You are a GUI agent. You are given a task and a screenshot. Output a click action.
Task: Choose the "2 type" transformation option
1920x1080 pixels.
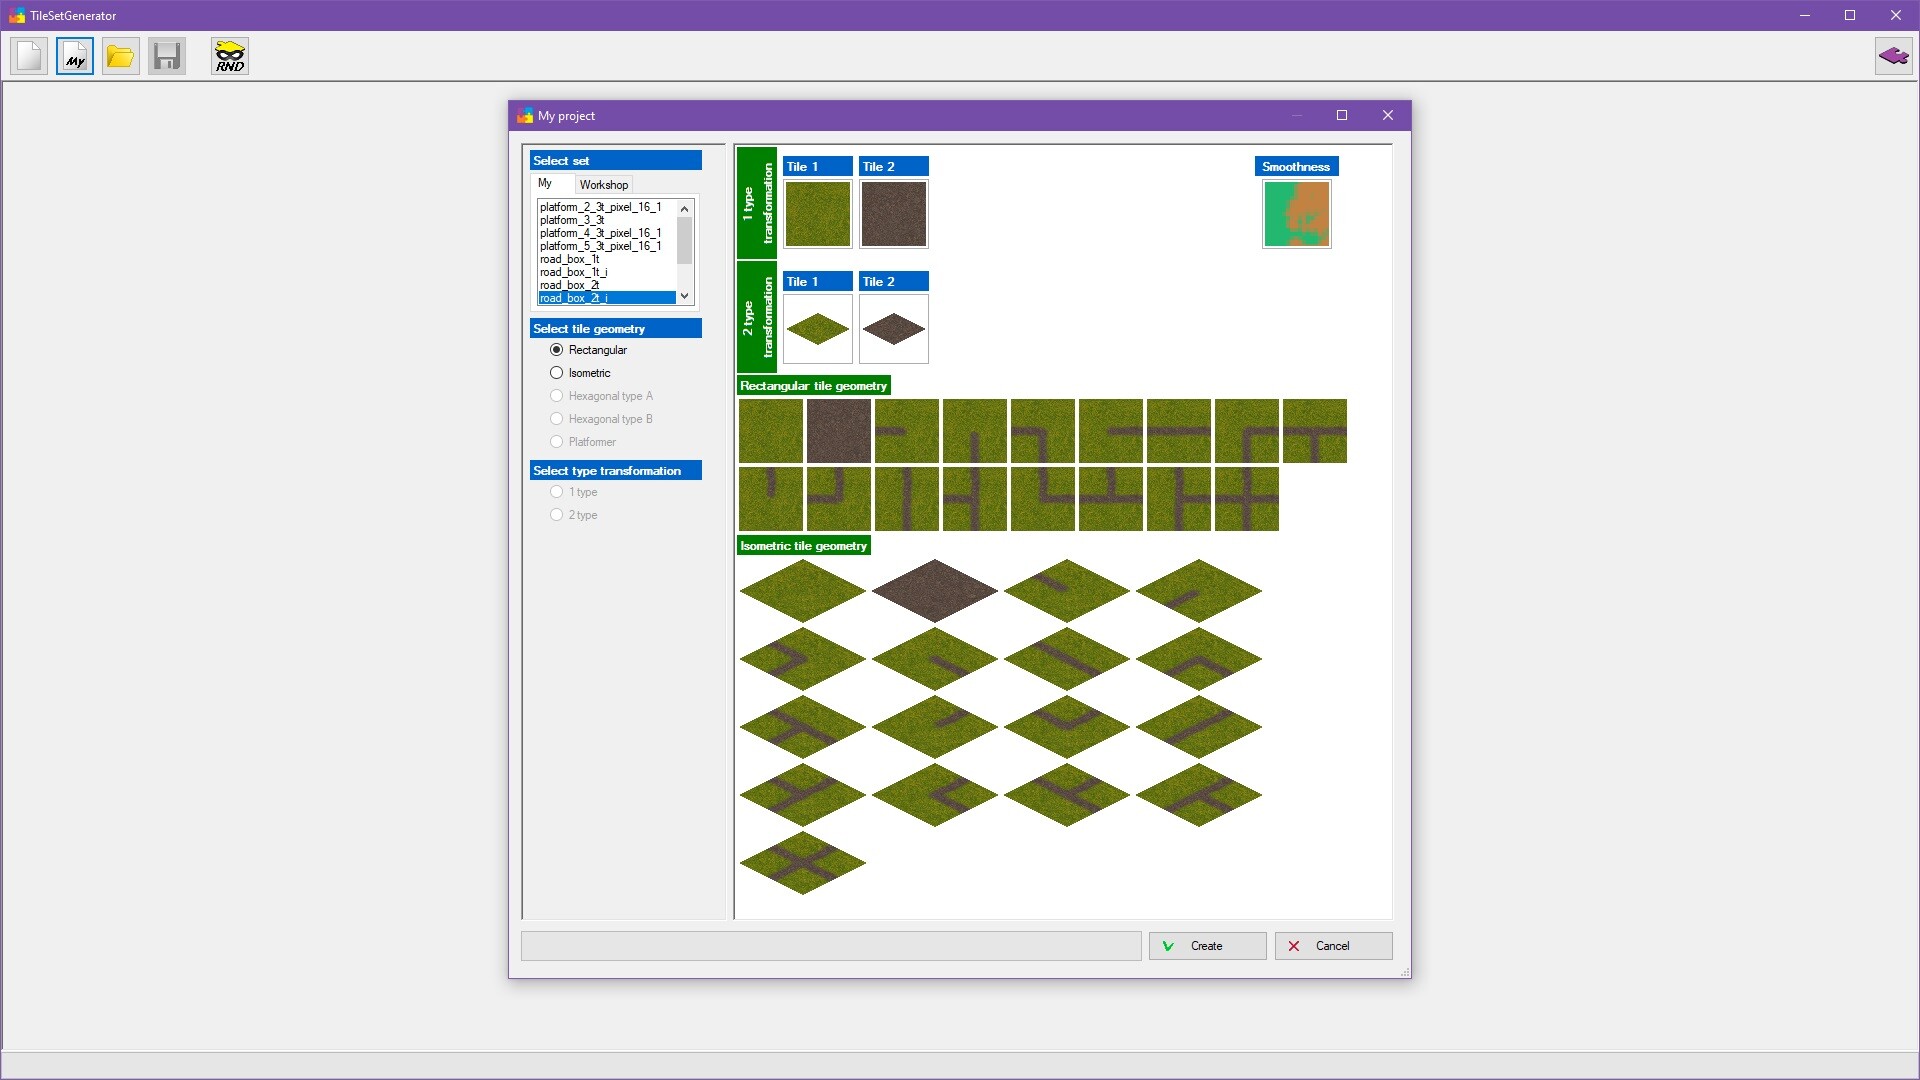pos(557,514)
